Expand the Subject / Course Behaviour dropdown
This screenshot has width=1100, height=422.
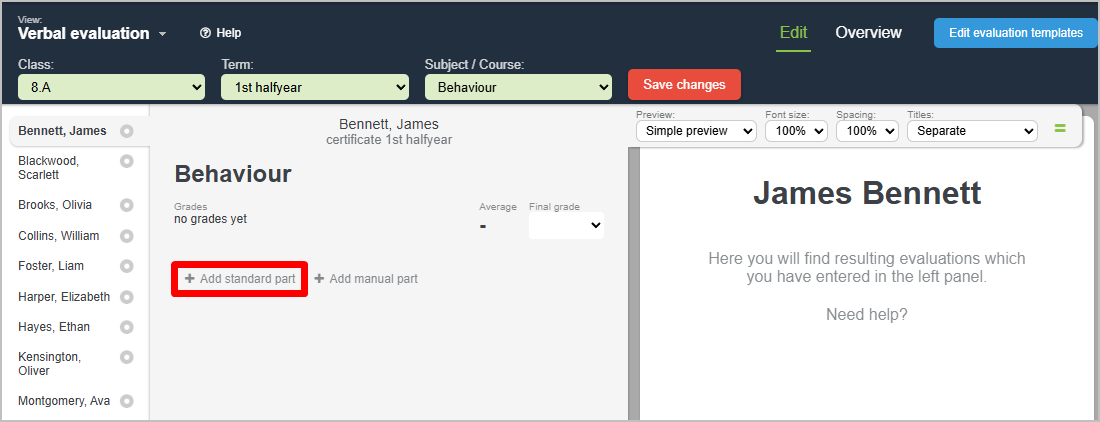click(x=518, y=88)
